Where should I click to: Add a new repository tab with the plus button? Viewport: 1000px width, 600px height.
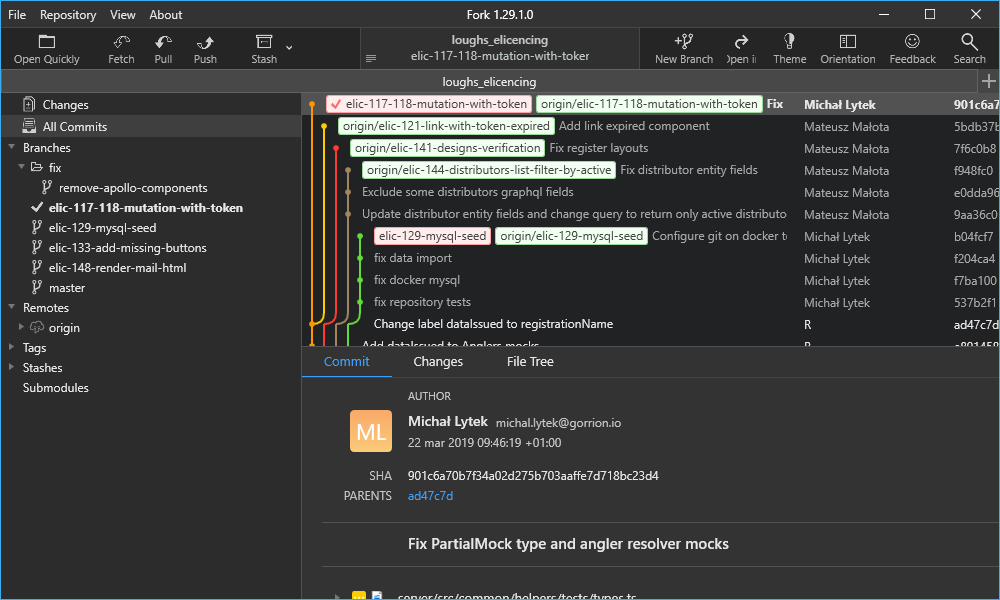pyautogui.click(x=988, y=81)
